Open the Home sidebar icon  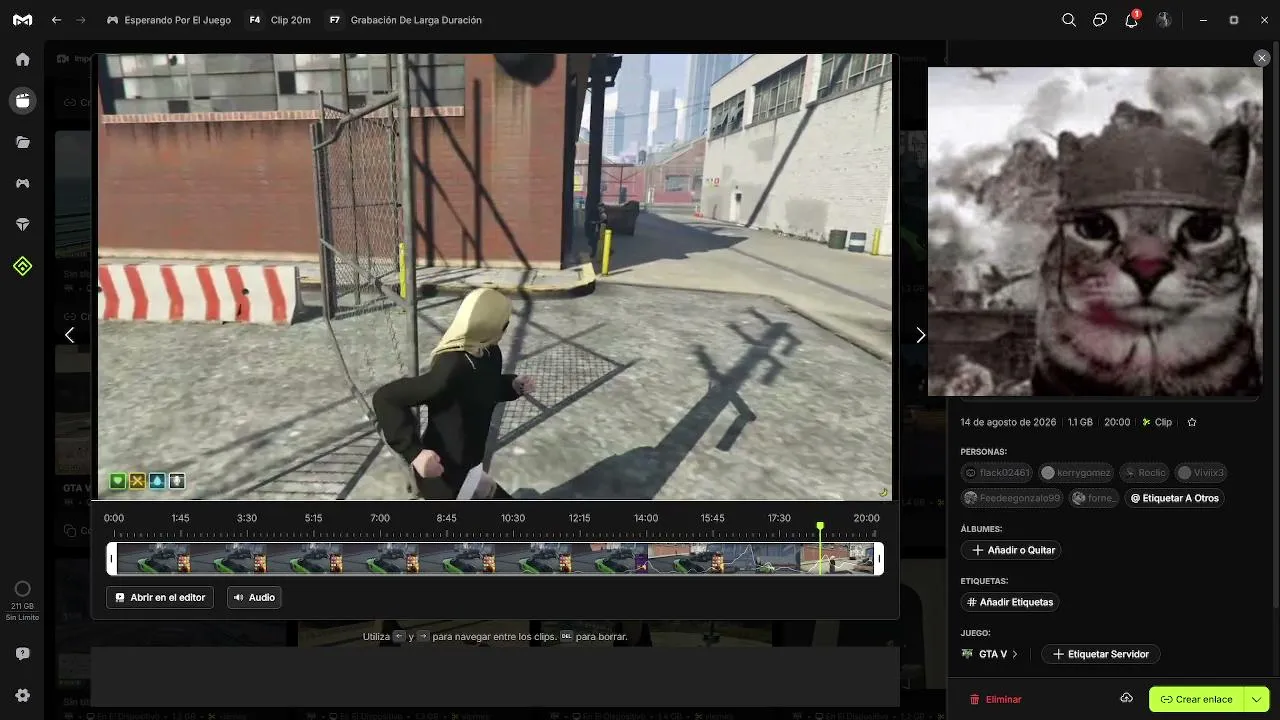[x=22, y=59]
